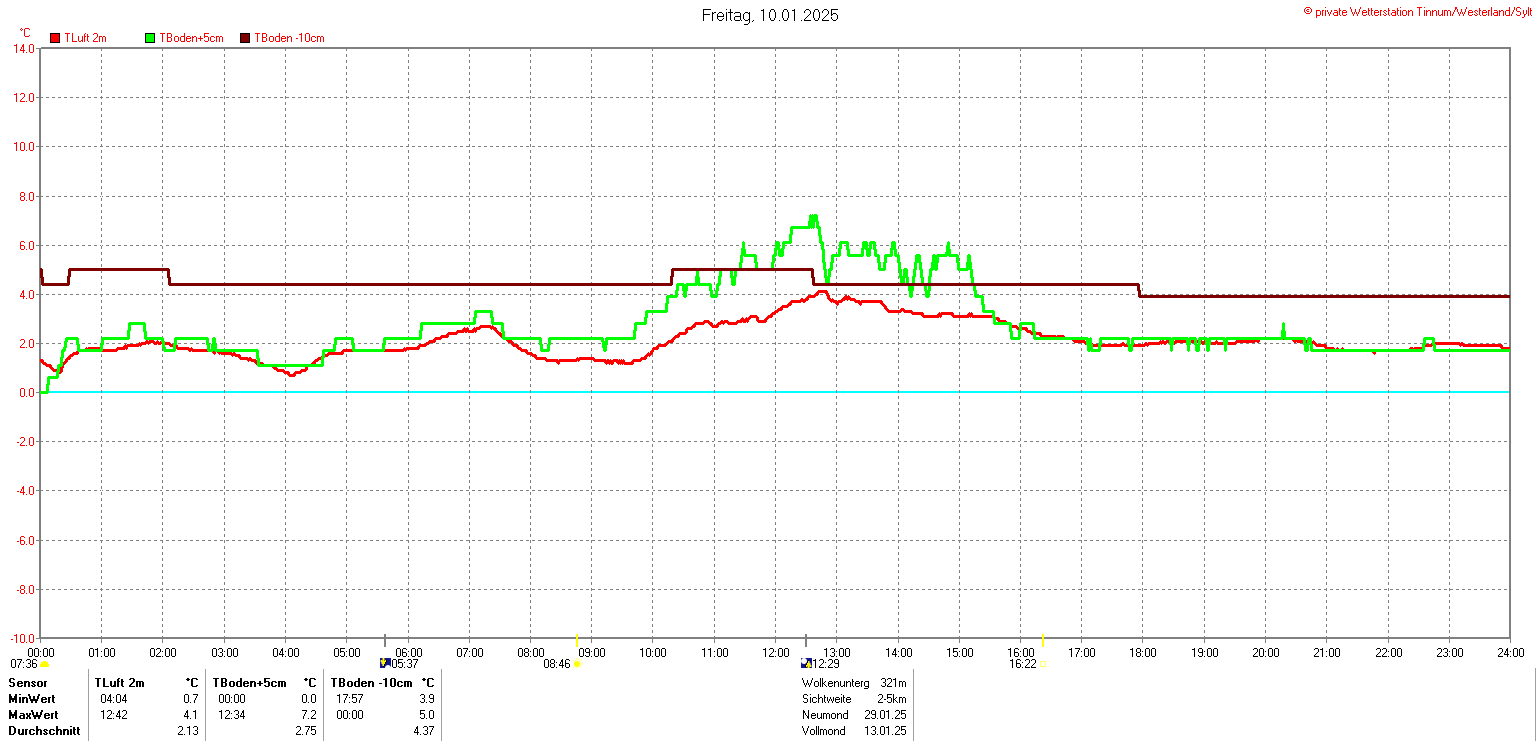The image size is (1536, 741).
Task: Click the 12:00 label on the time axis
Action: (x=775, y=653)
